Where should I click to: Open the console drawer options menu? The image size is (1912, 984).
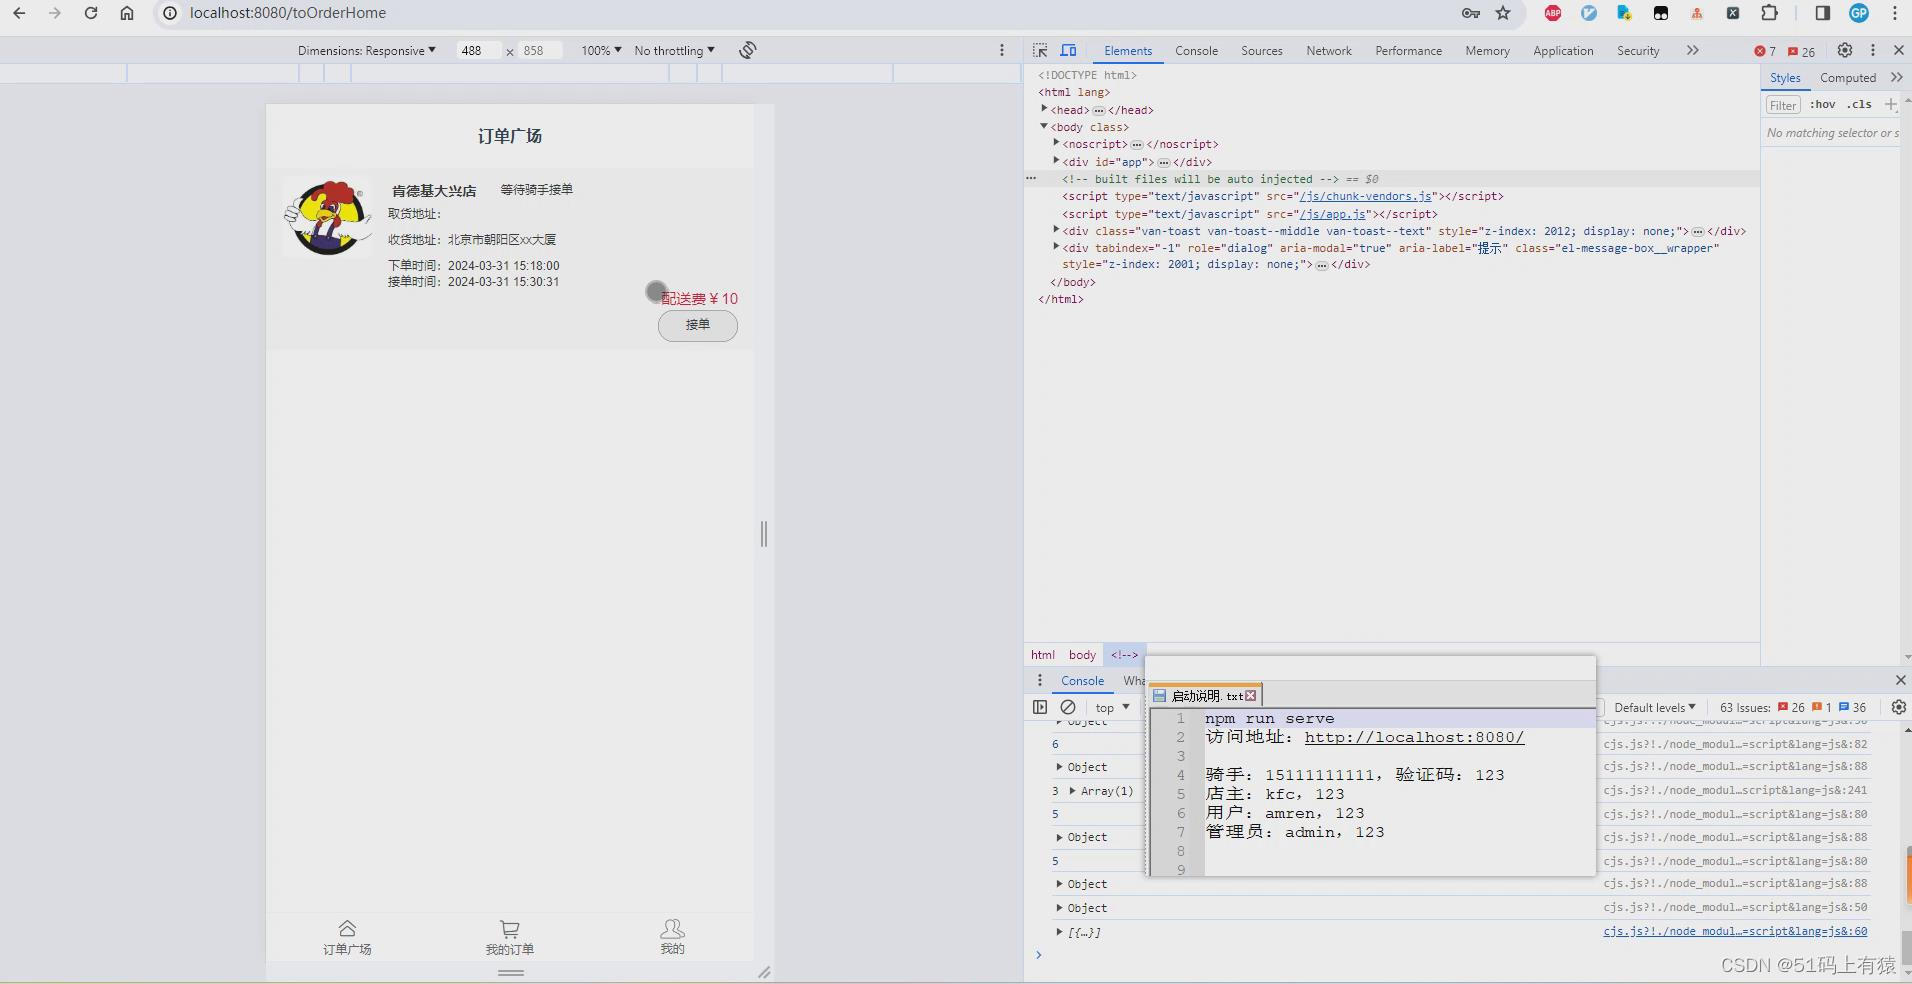click(x=1040, y=680)
